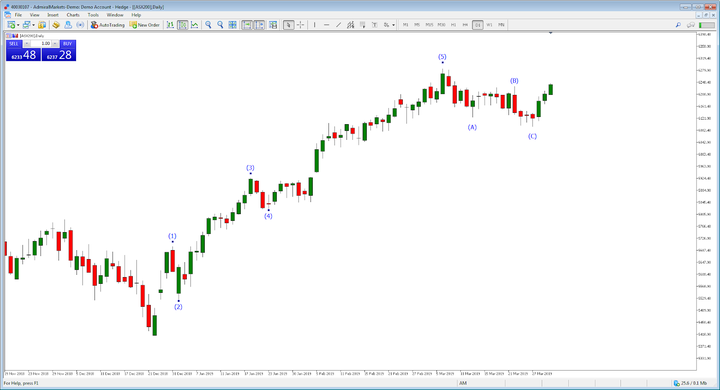The height and width of the screenshot is (390, 720).
Task: Expand the profiles dropdown arrow
Action: click(33, 25)
